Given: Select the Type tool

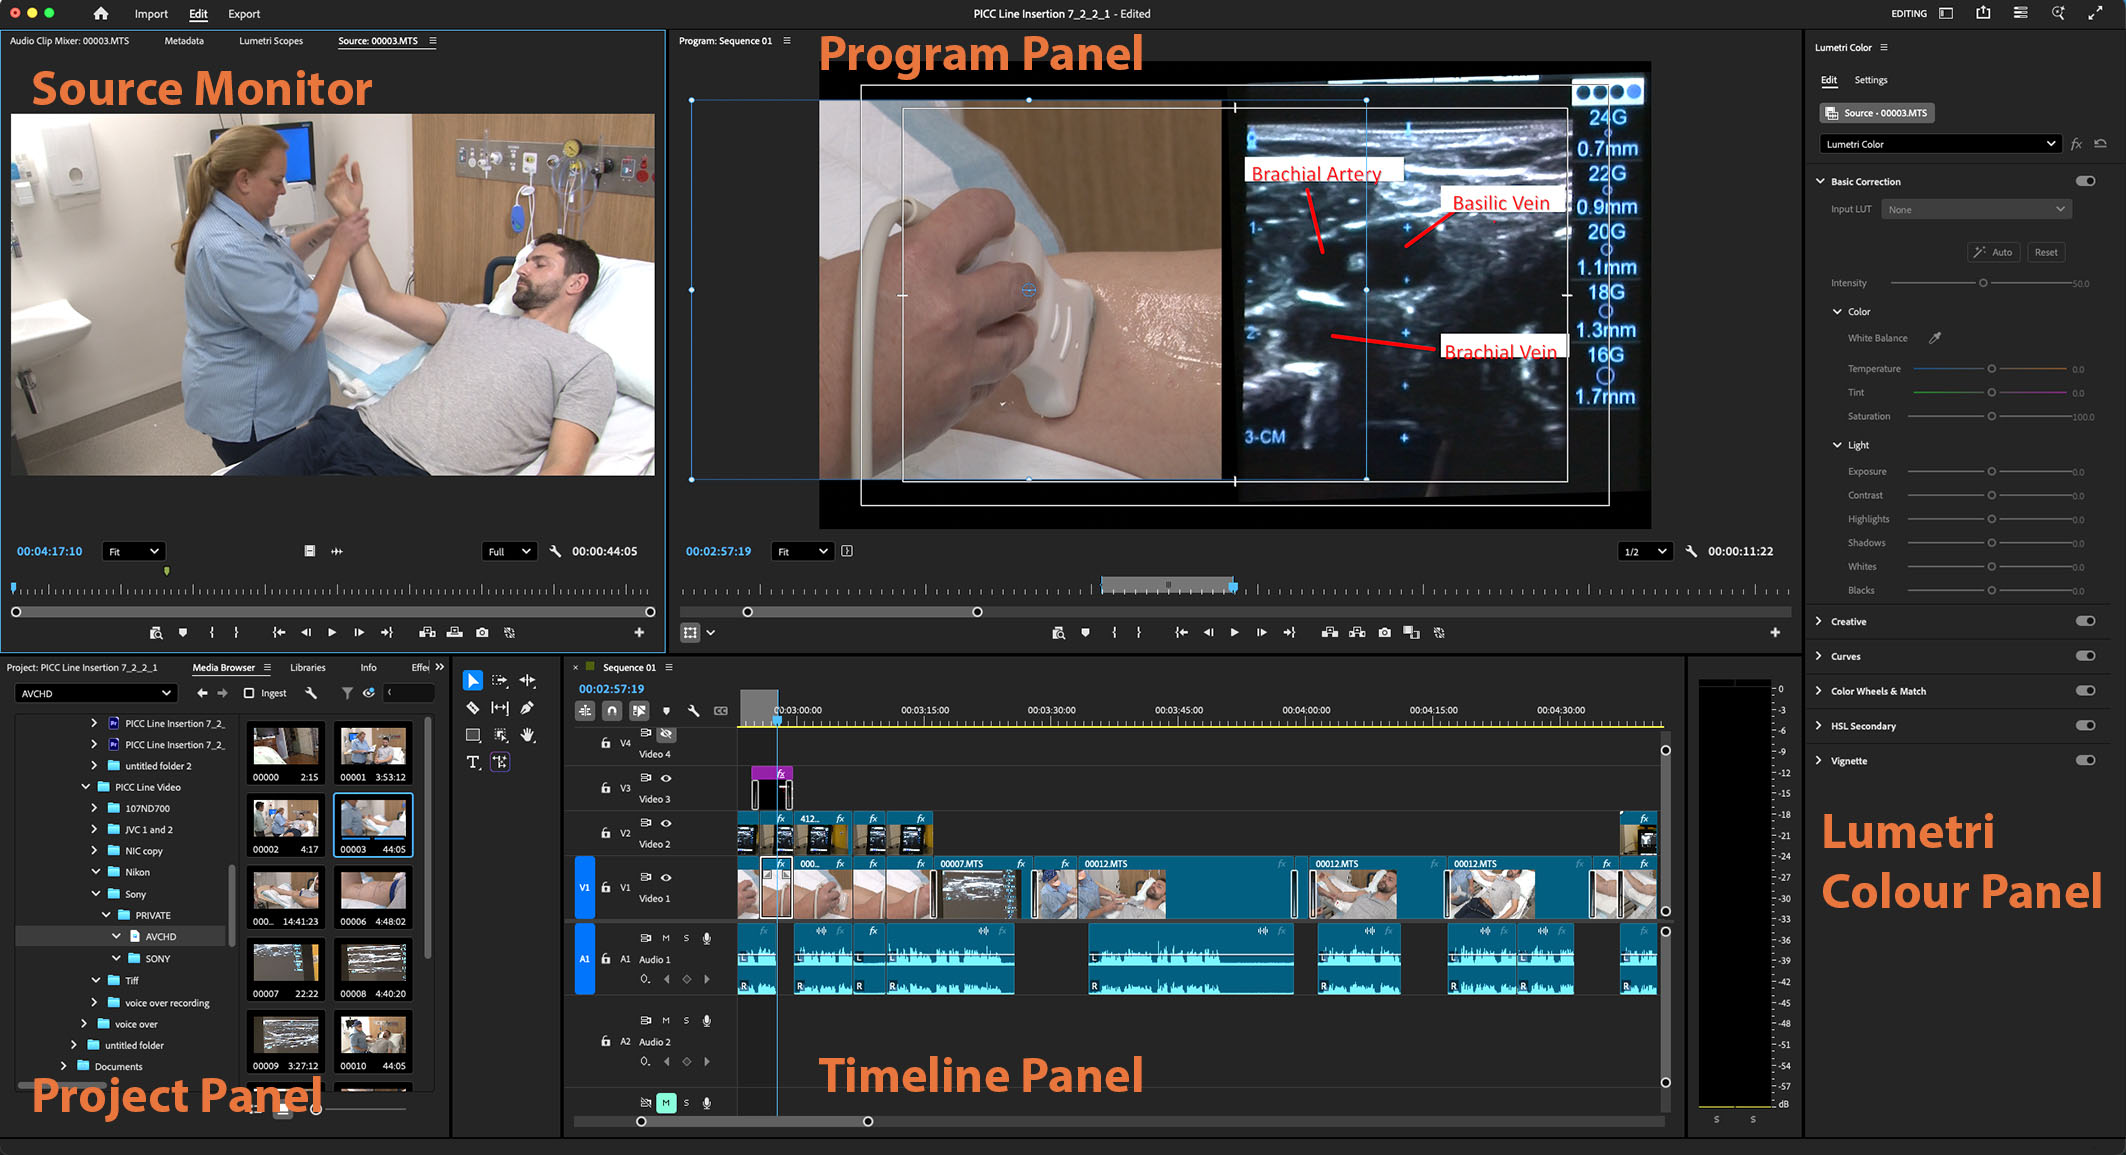Looking at the screenshot, I should pos(473,762).
